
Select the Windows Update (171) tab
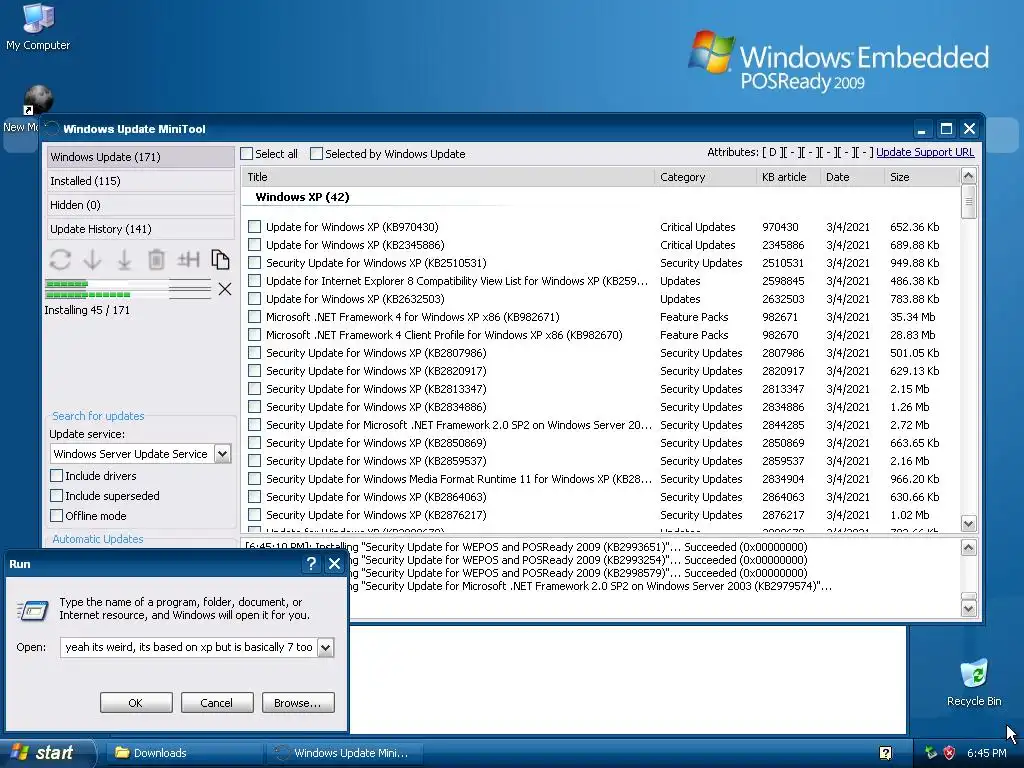[140, 157]
